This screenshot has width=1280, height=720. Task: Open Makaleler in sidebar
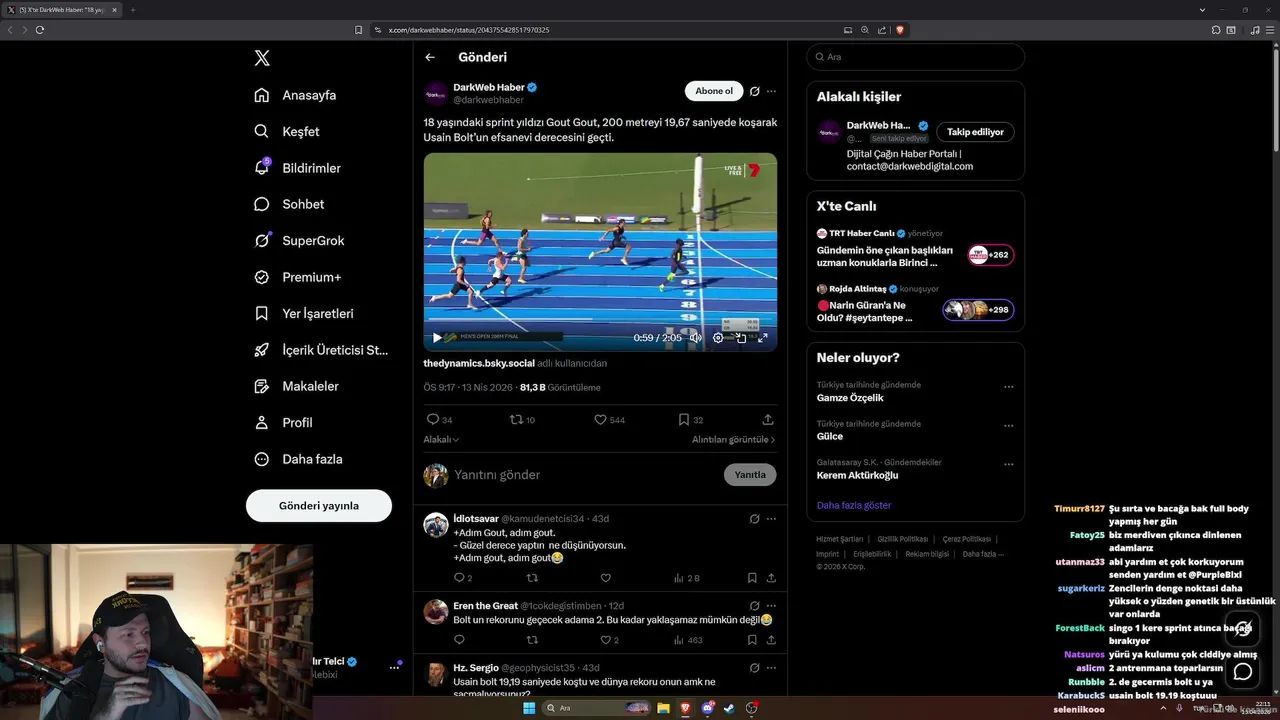296,386
